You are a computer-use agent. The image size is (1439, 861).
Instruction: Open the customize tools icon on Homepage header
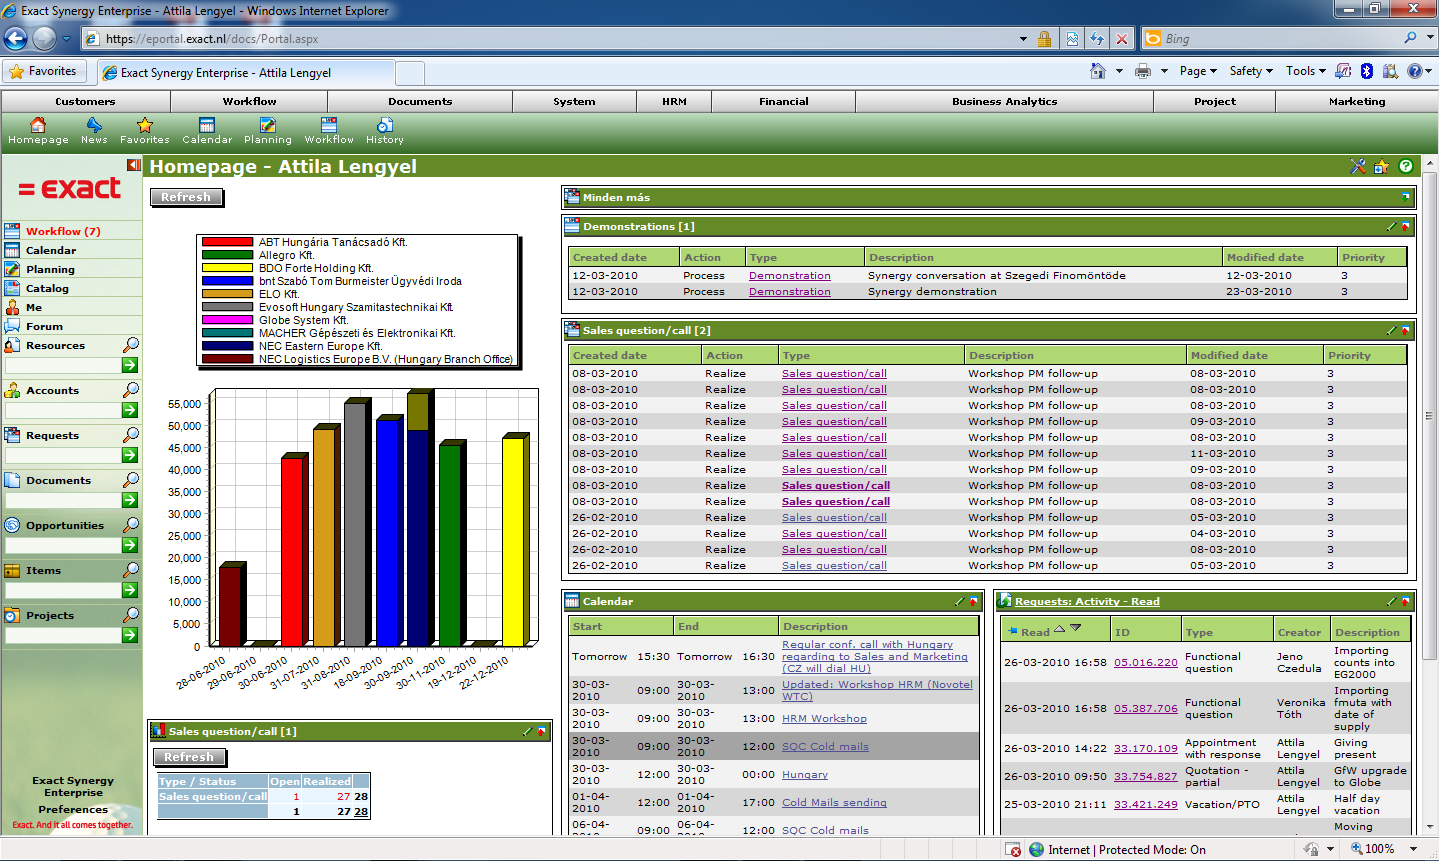tap(1358, 167)
